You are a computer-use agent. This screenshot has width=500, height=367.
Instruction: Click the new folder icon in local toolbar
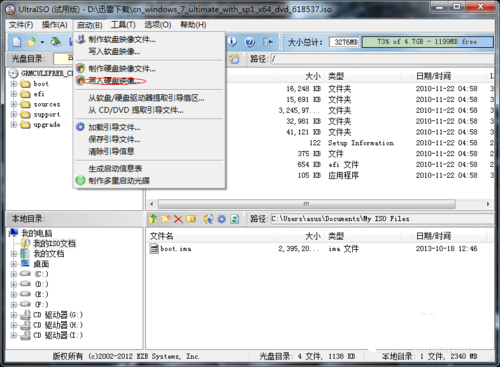(x=166, y=219)
